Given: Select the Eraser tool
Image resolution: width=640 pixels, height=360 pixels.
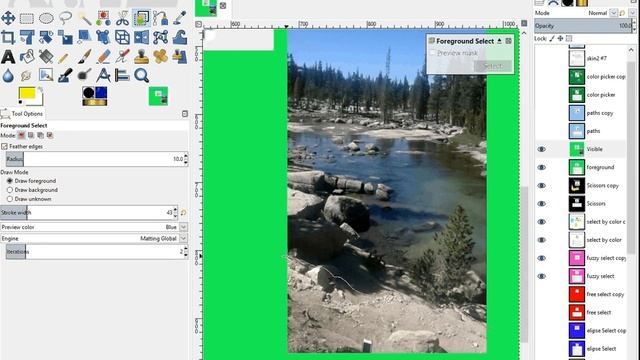Looking at the screenshot, I should pos(103,56).
